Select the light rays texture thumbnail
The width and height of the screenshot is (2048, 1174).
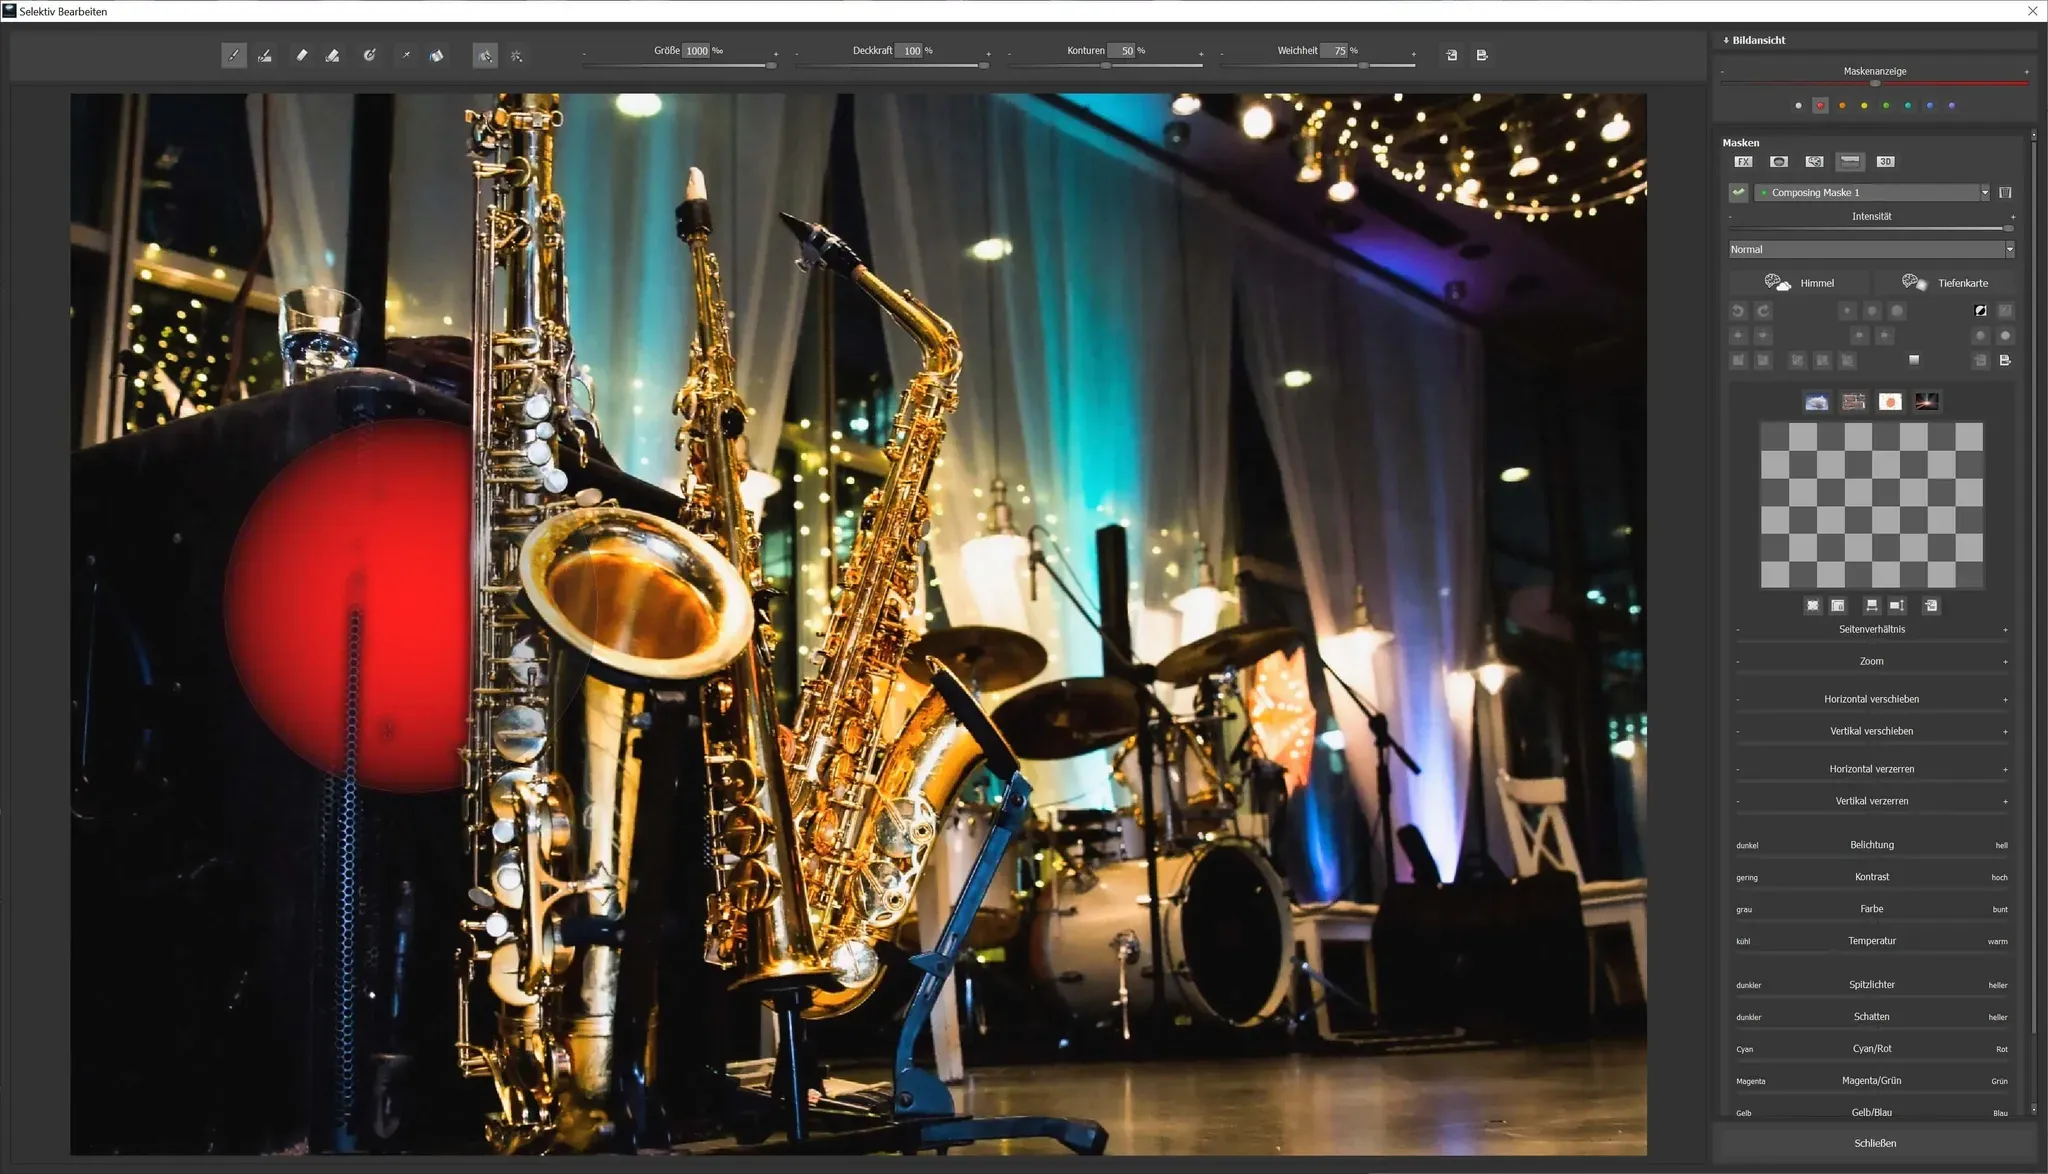click(x=1927, y=402)
